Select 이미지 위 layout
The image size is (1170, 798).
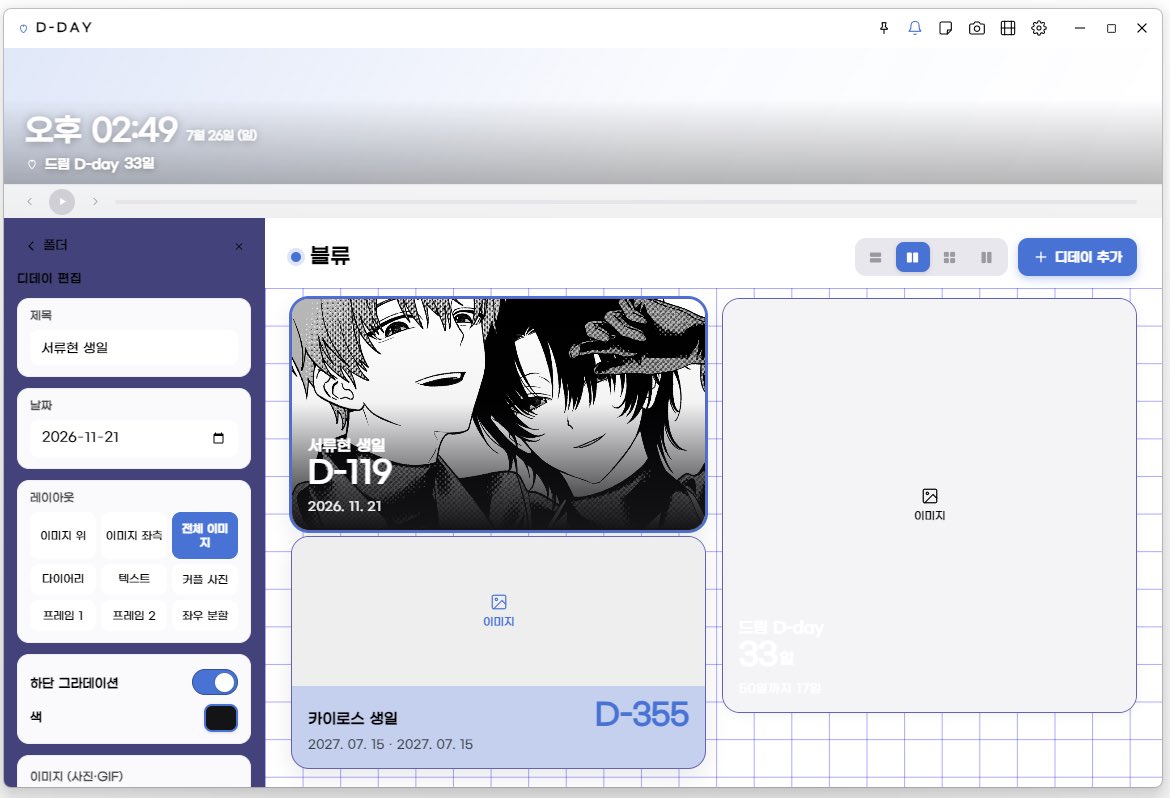click(63, 535)
